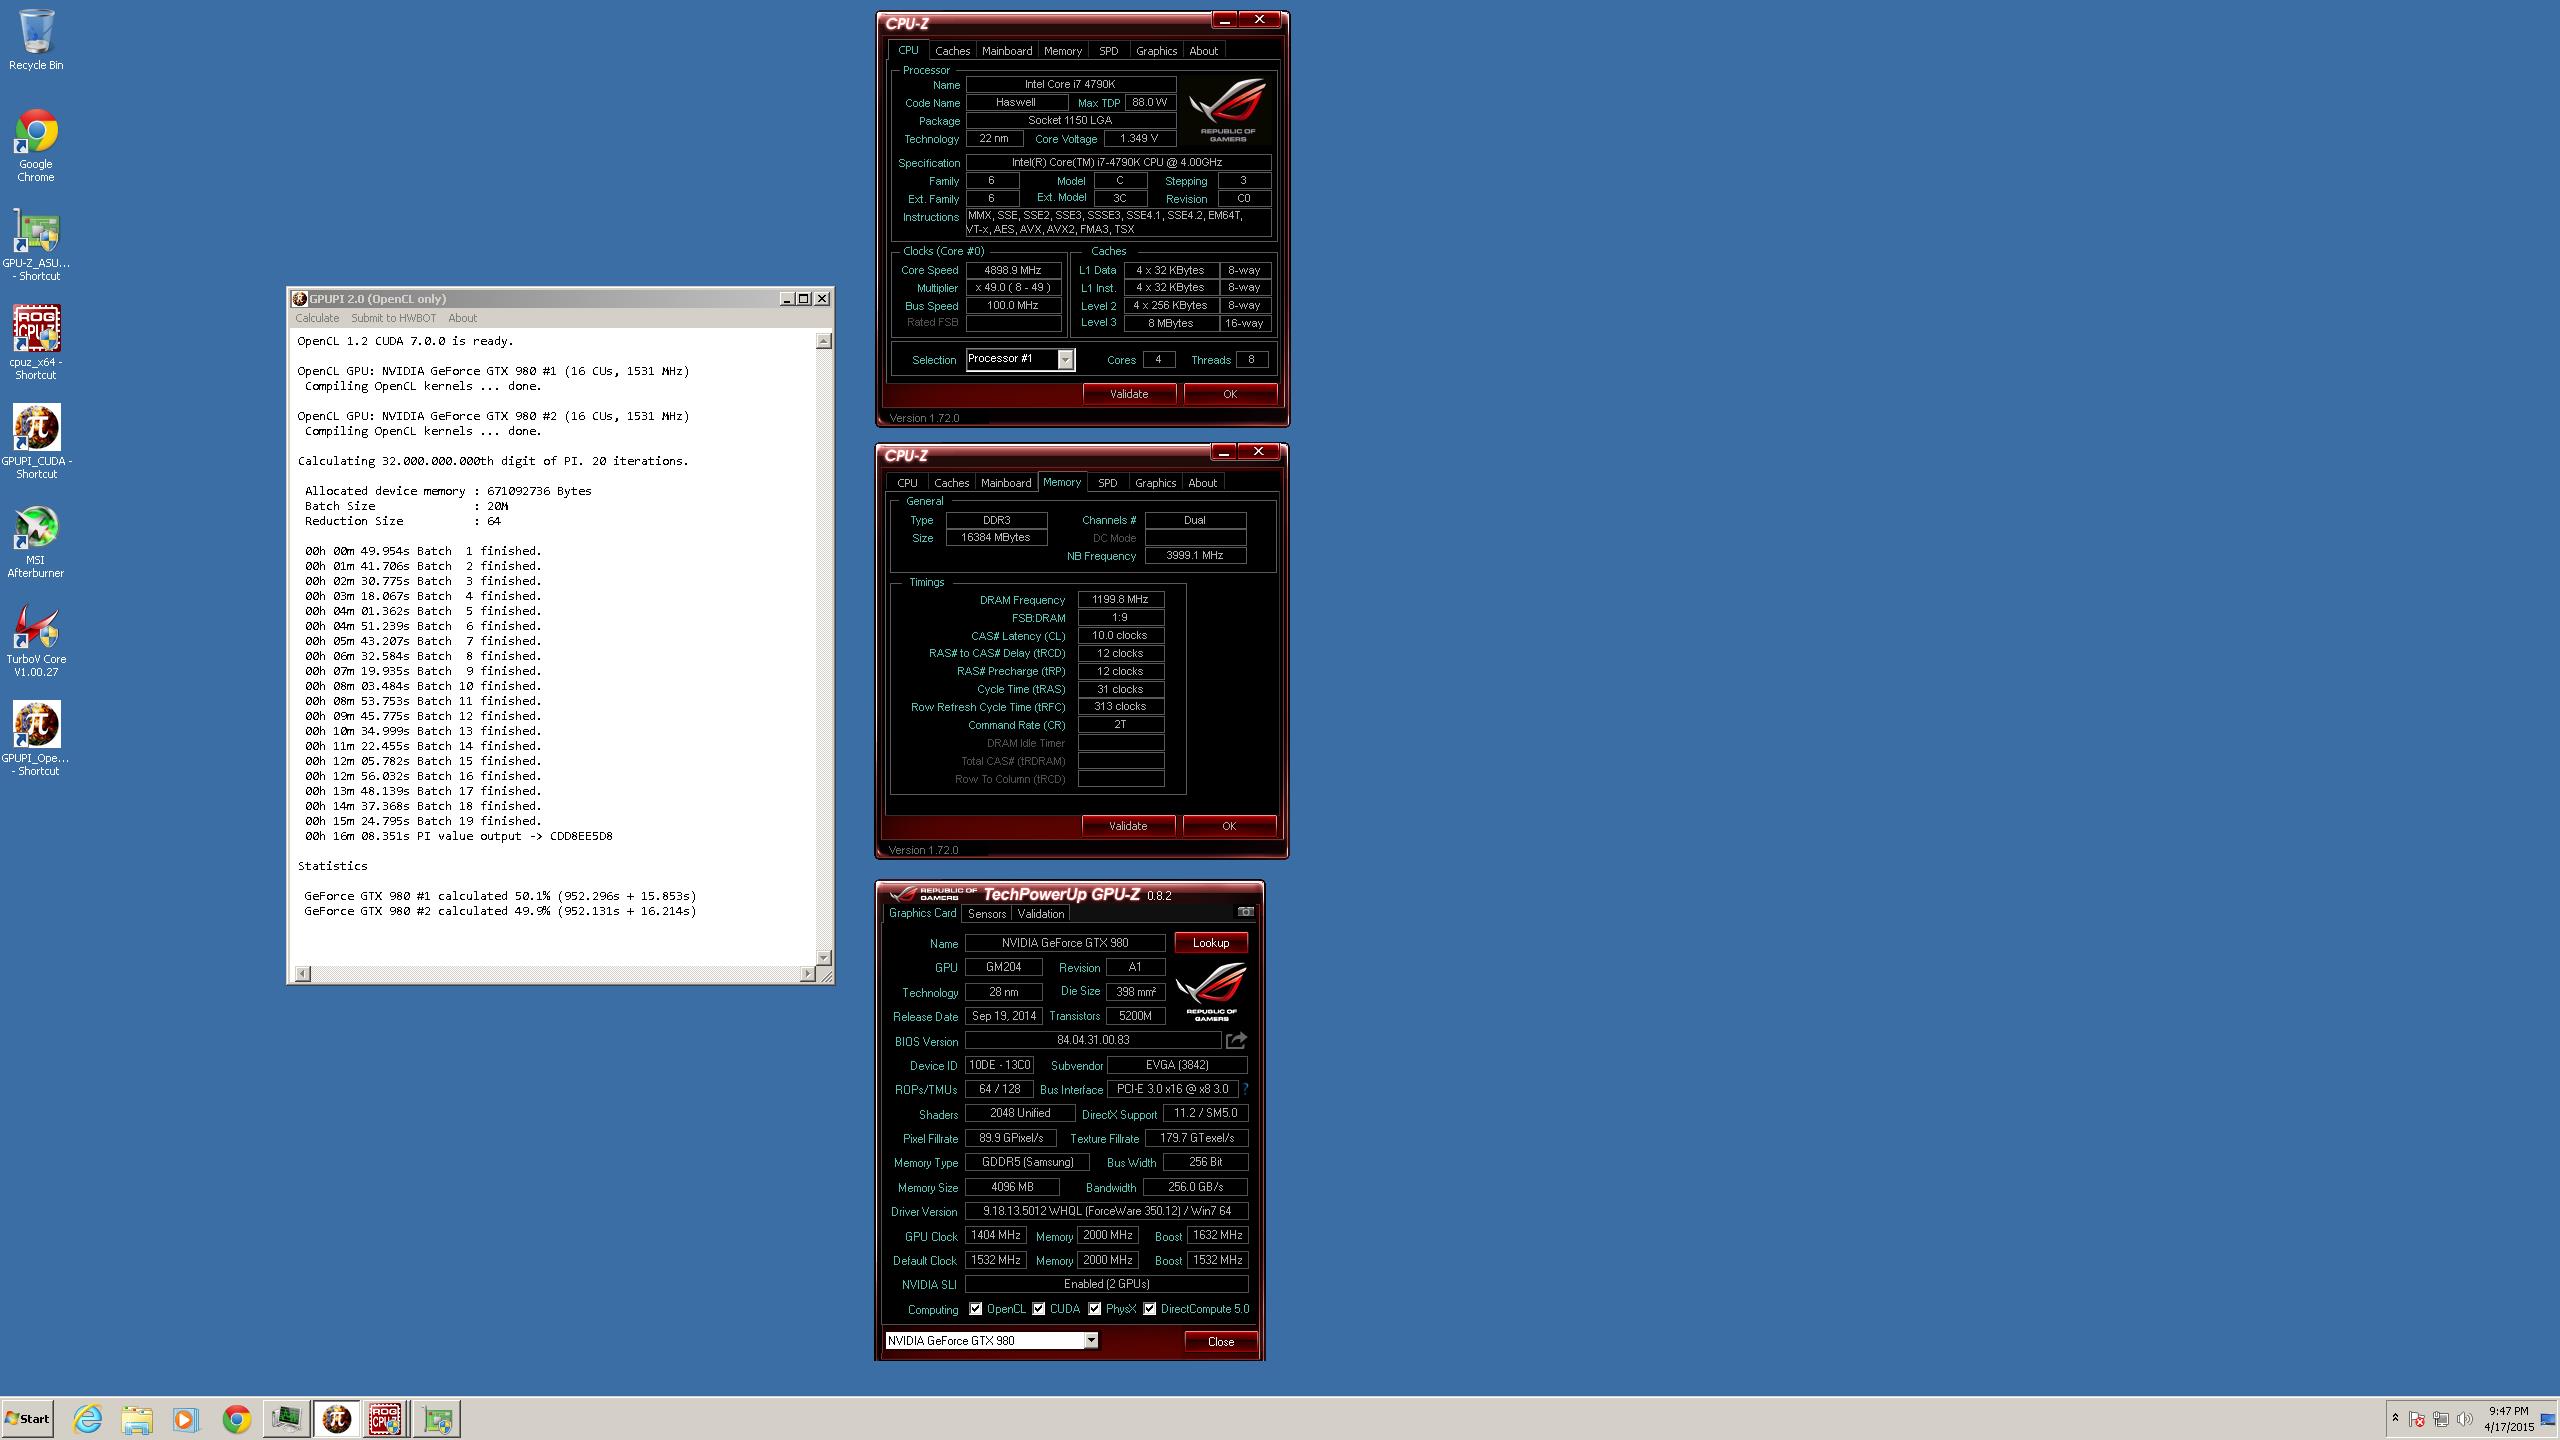Screen dimensions: 2560x1440
Task: Click the Lookup button in GPU-Z
Action: coord(1210,943)
